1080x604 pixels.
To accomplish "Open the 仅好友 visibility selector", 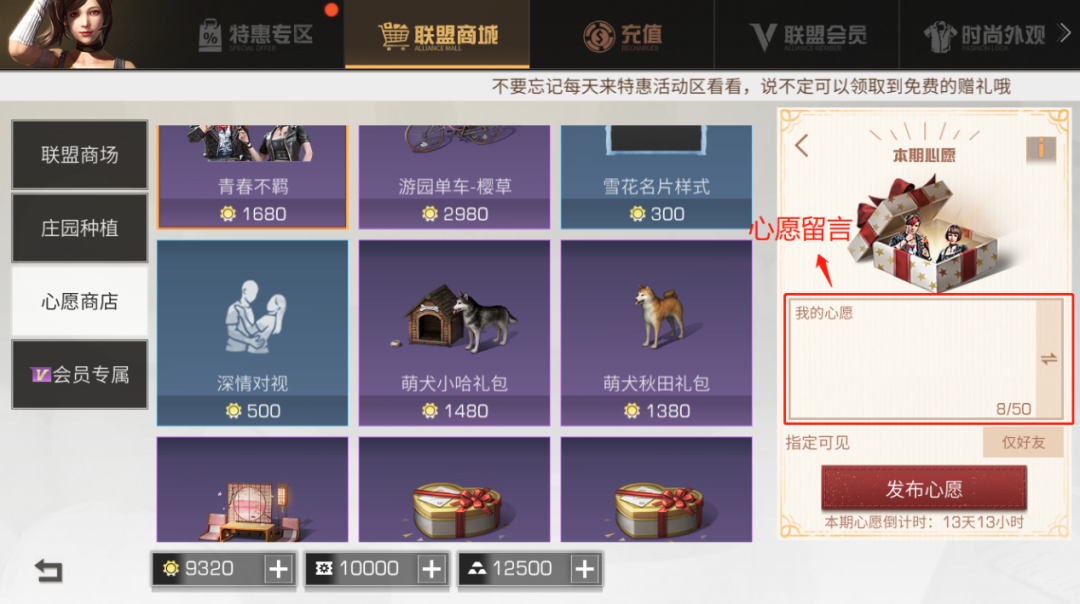I will (x=1023, y=442).
